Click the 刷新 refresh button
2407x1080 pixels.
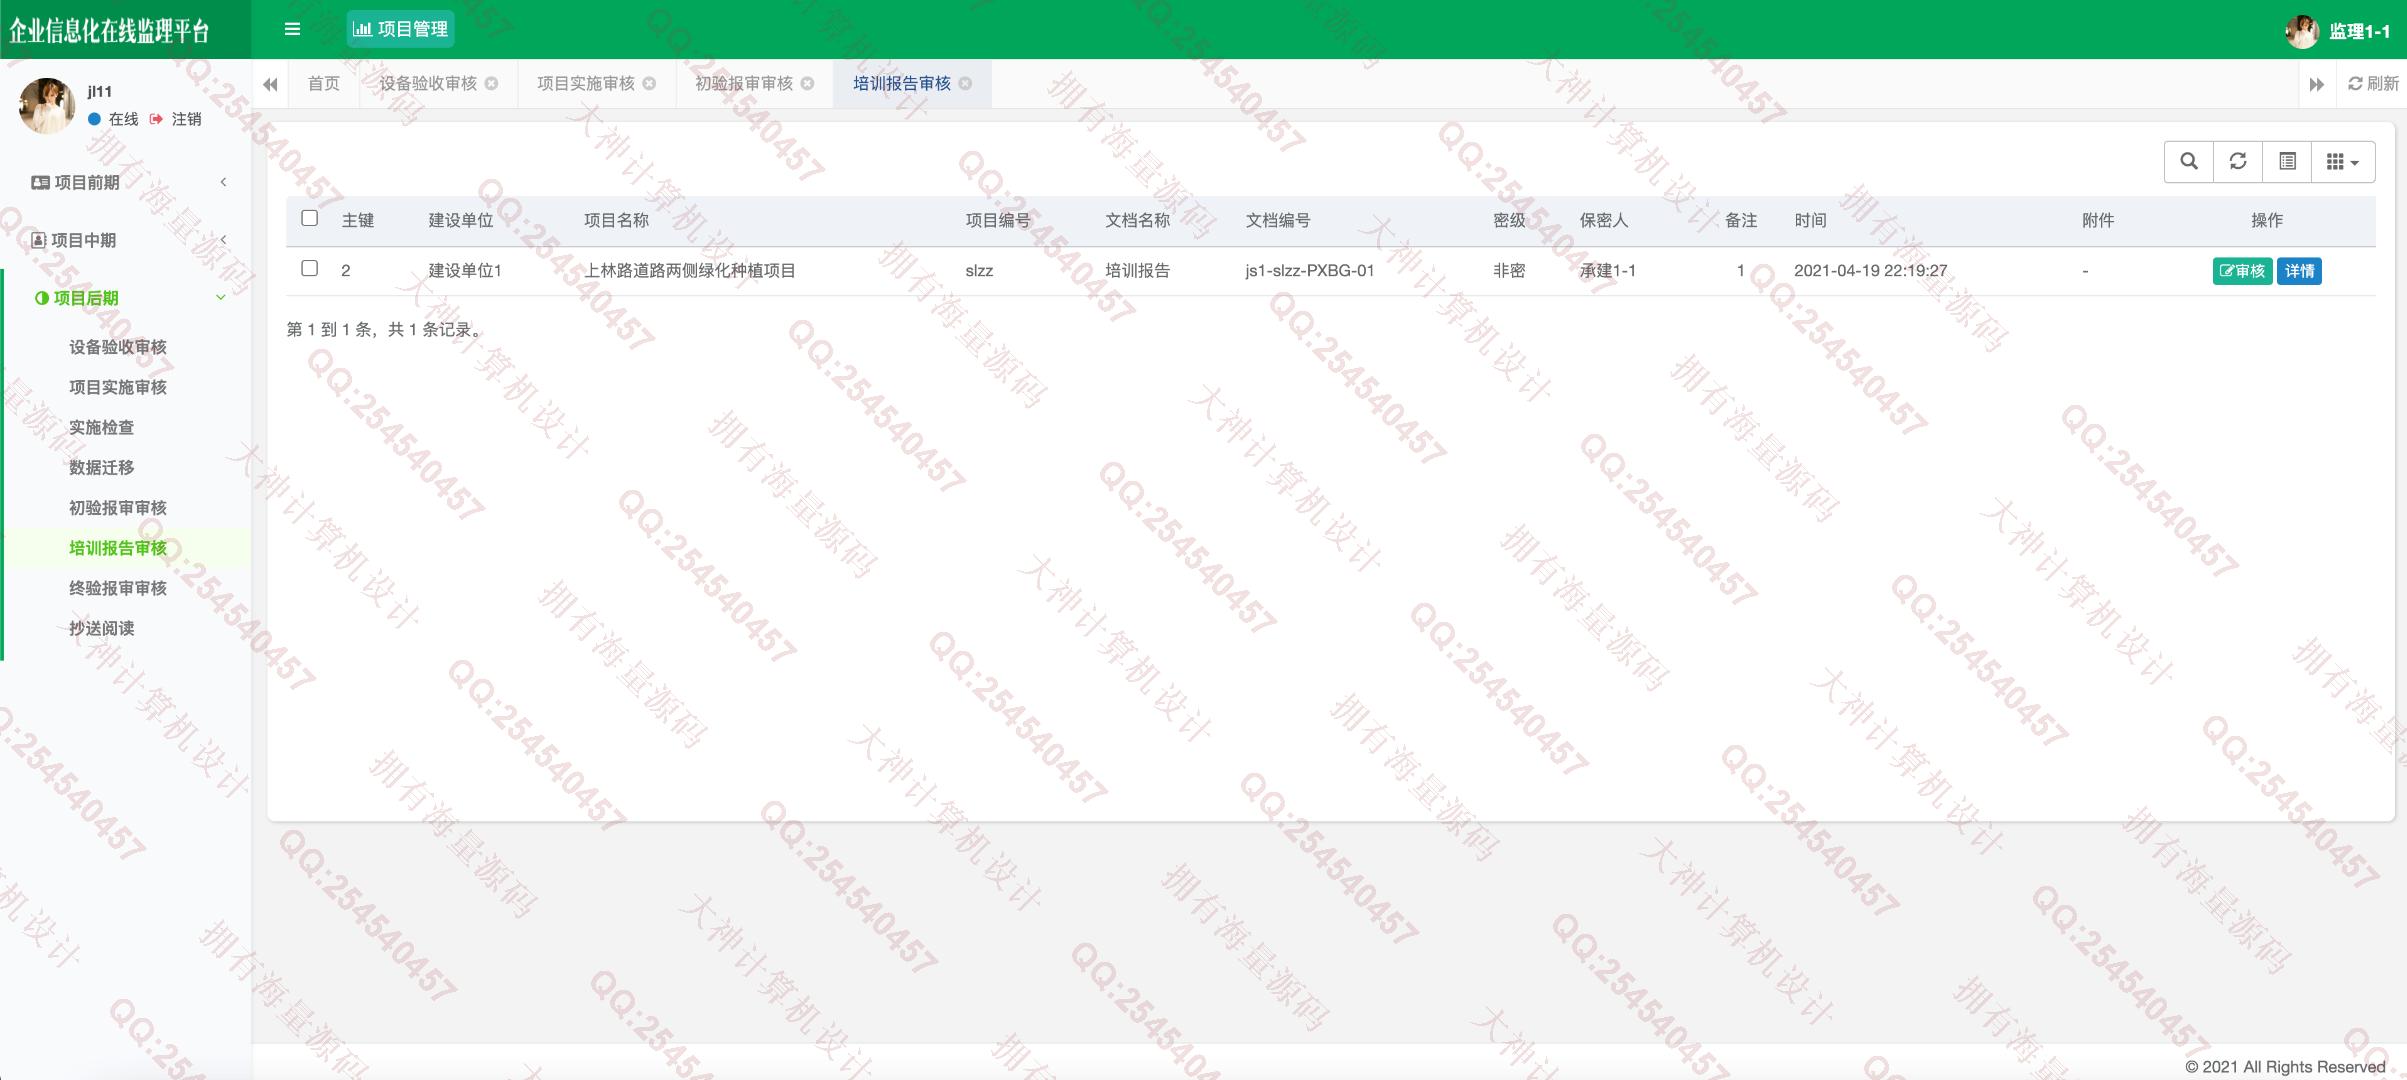[2373, 84]
